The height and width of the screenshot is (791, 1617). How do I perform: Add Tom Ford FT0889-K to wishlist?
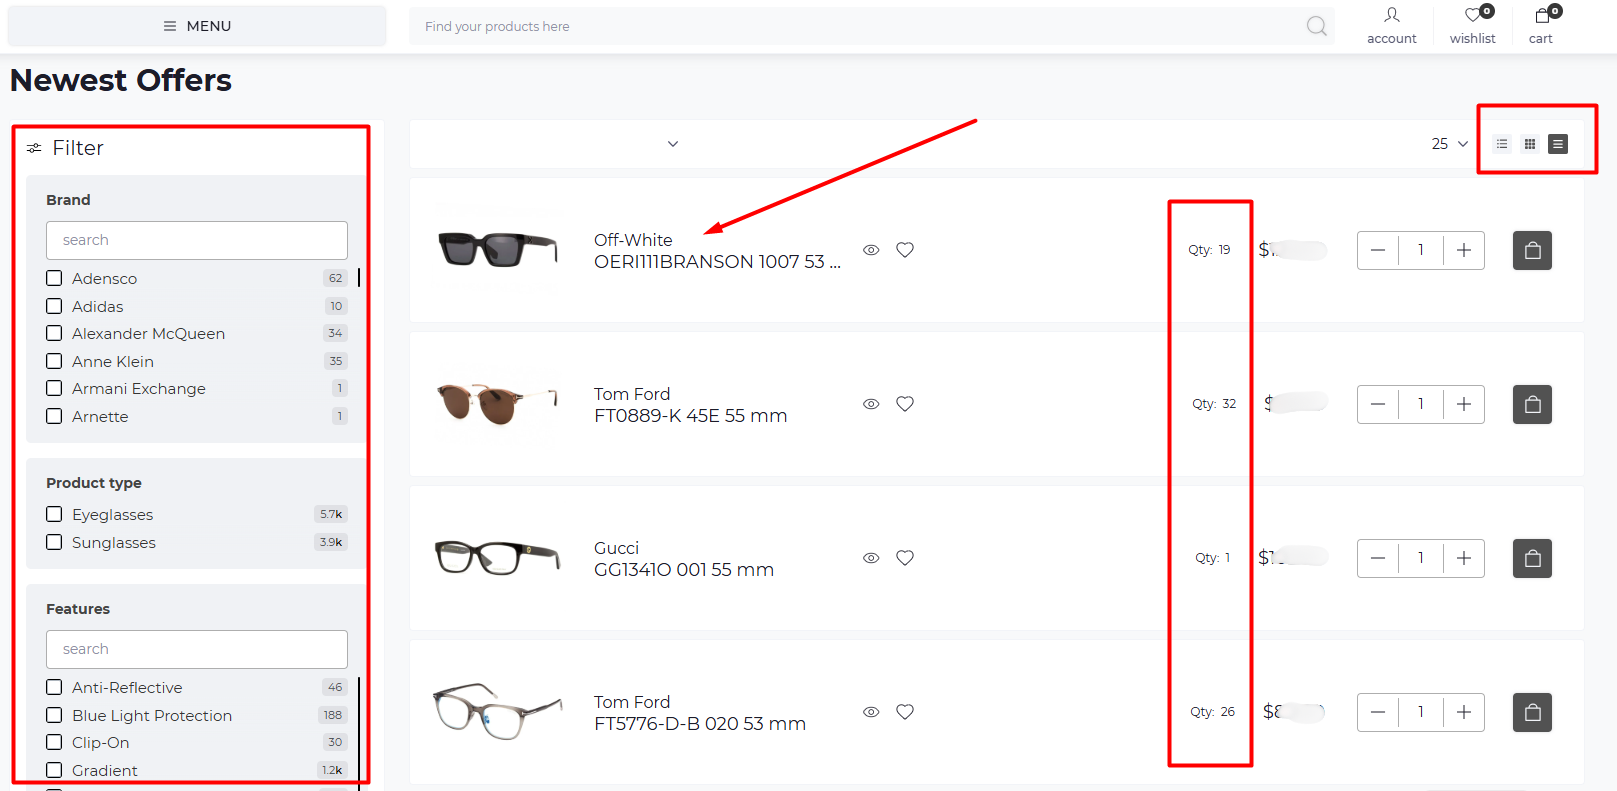point(905,404)
